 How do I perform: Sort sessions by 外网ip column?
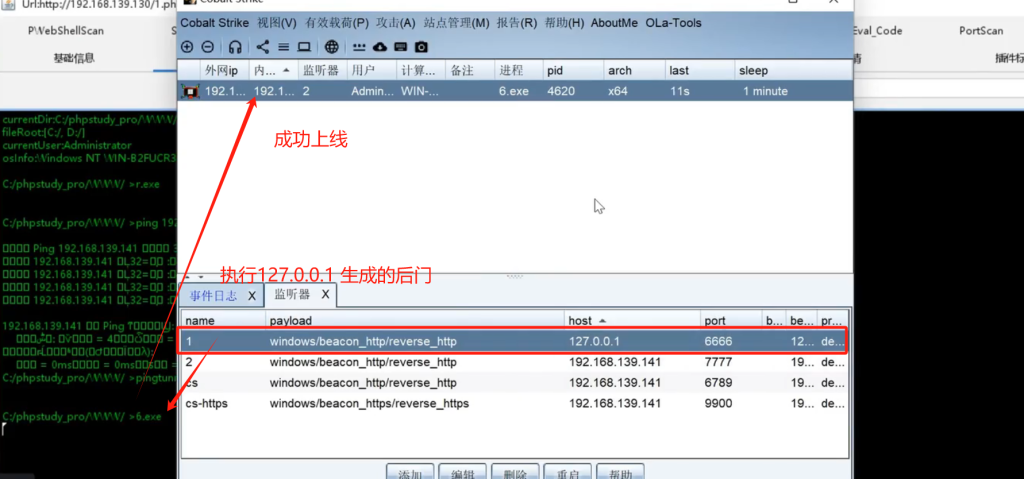click(x=223, y=70)
